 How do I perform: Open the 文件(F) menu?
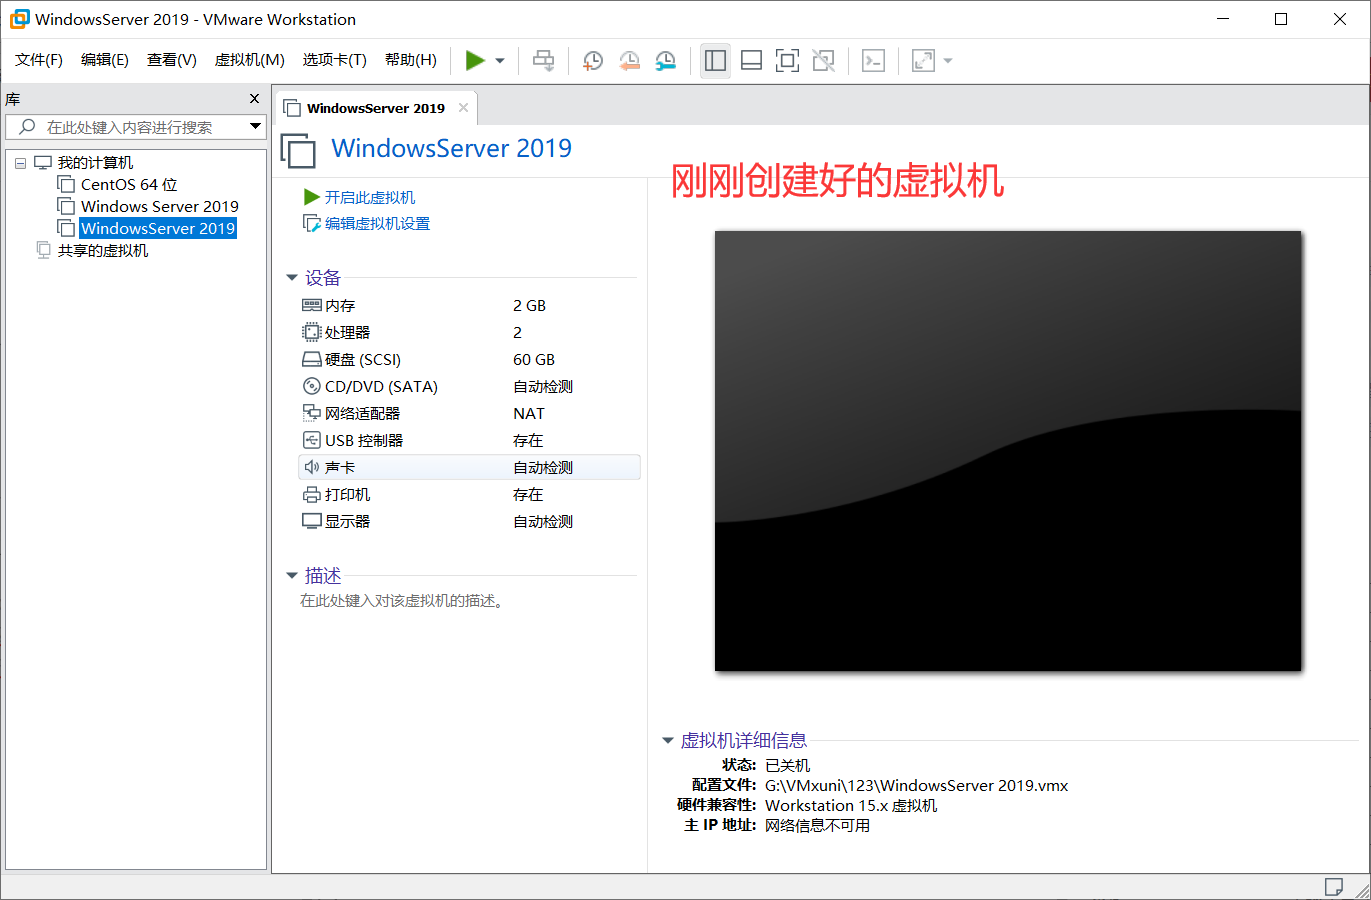pyautogui.click(x=39, y=60)
